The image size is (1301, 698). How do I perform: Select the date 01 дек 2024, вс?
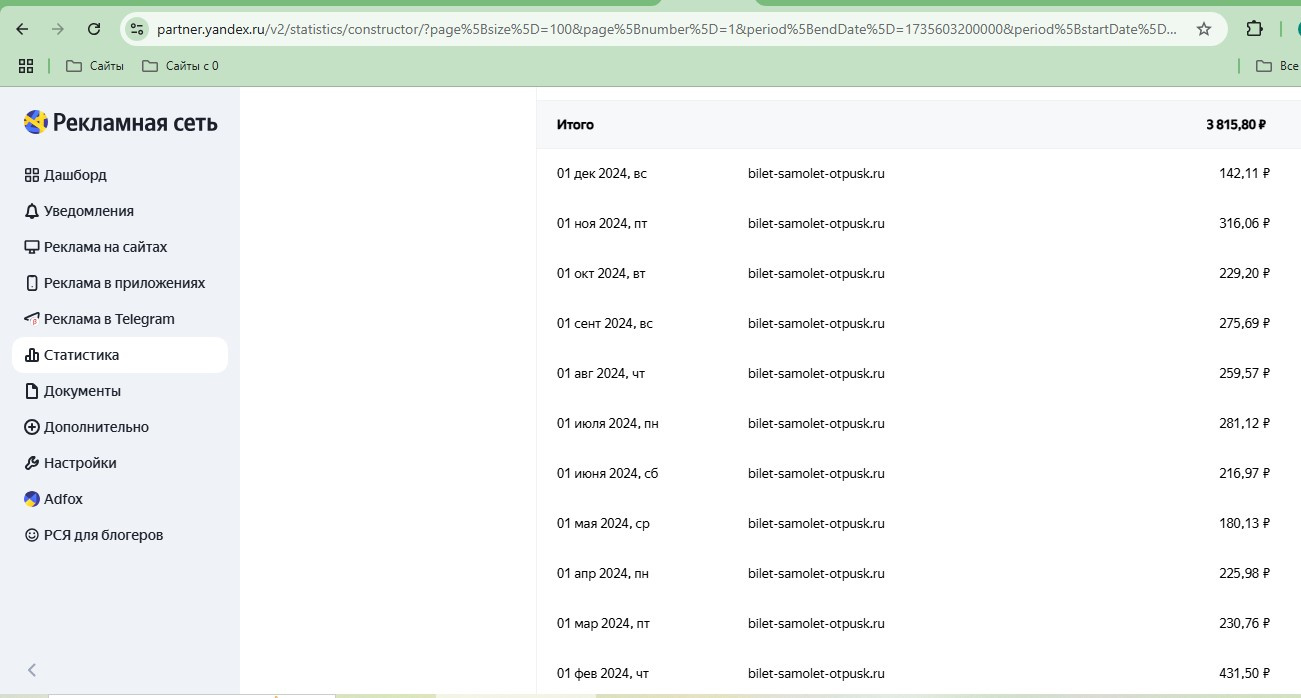tap(602, 173)
